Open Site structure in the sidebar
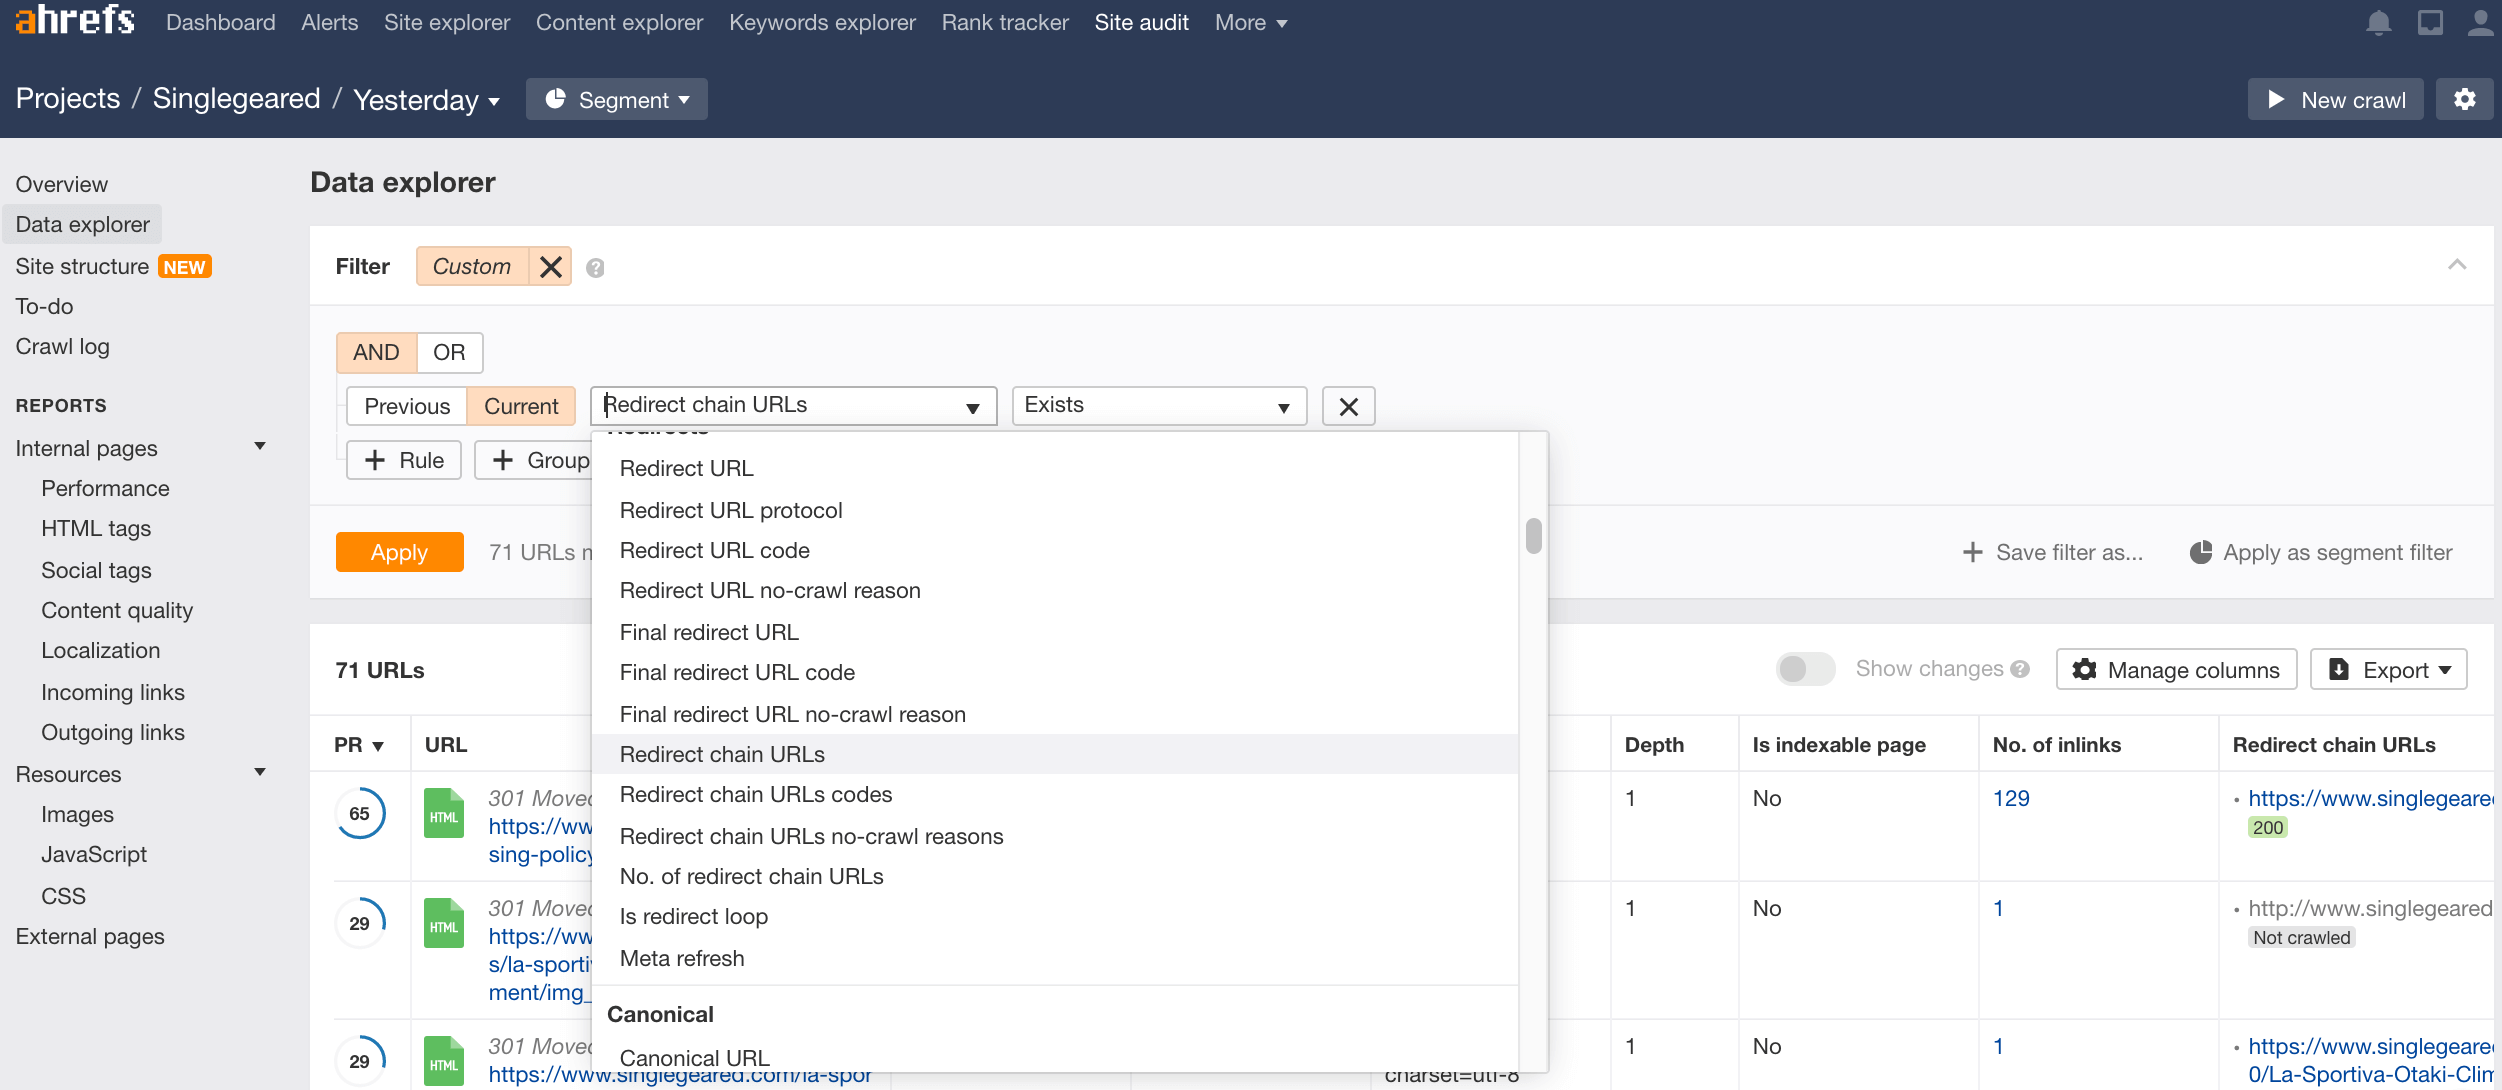The image size is (2502, 1090). [82, 266]
